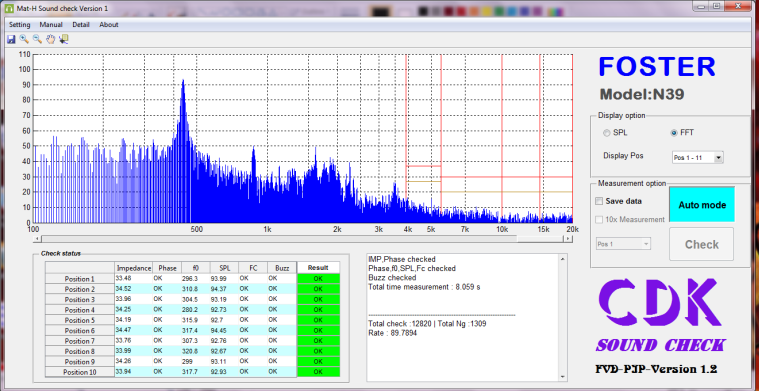
Task: Click the Phase OK cell in Position 2
Action: (x=167, y=289)
